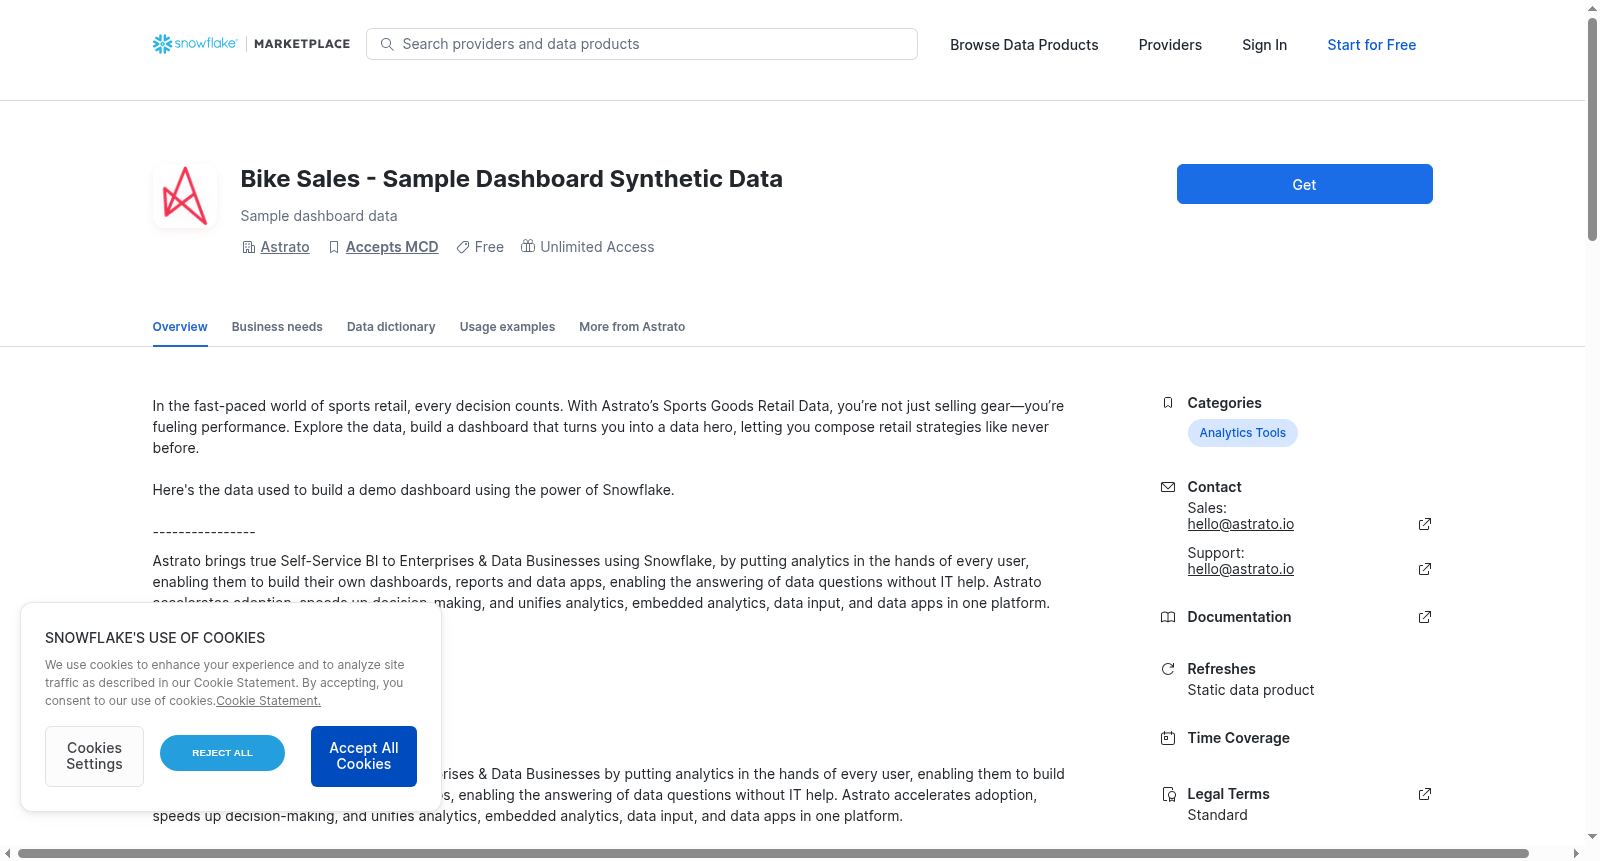Image resolution: width=1600 pixels, height=861 pixels.
Task: Open Cookies Settings
Action: (x=94, y=756)
